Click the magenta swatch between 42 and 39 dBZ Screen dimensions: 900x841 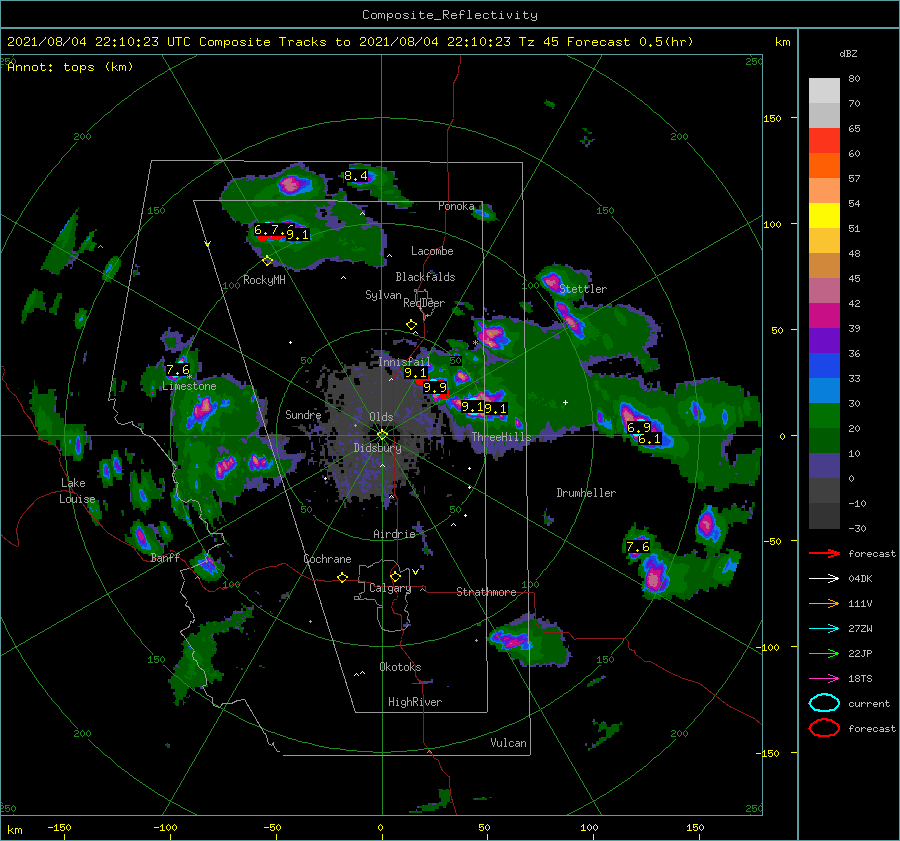tap(824, 316)
